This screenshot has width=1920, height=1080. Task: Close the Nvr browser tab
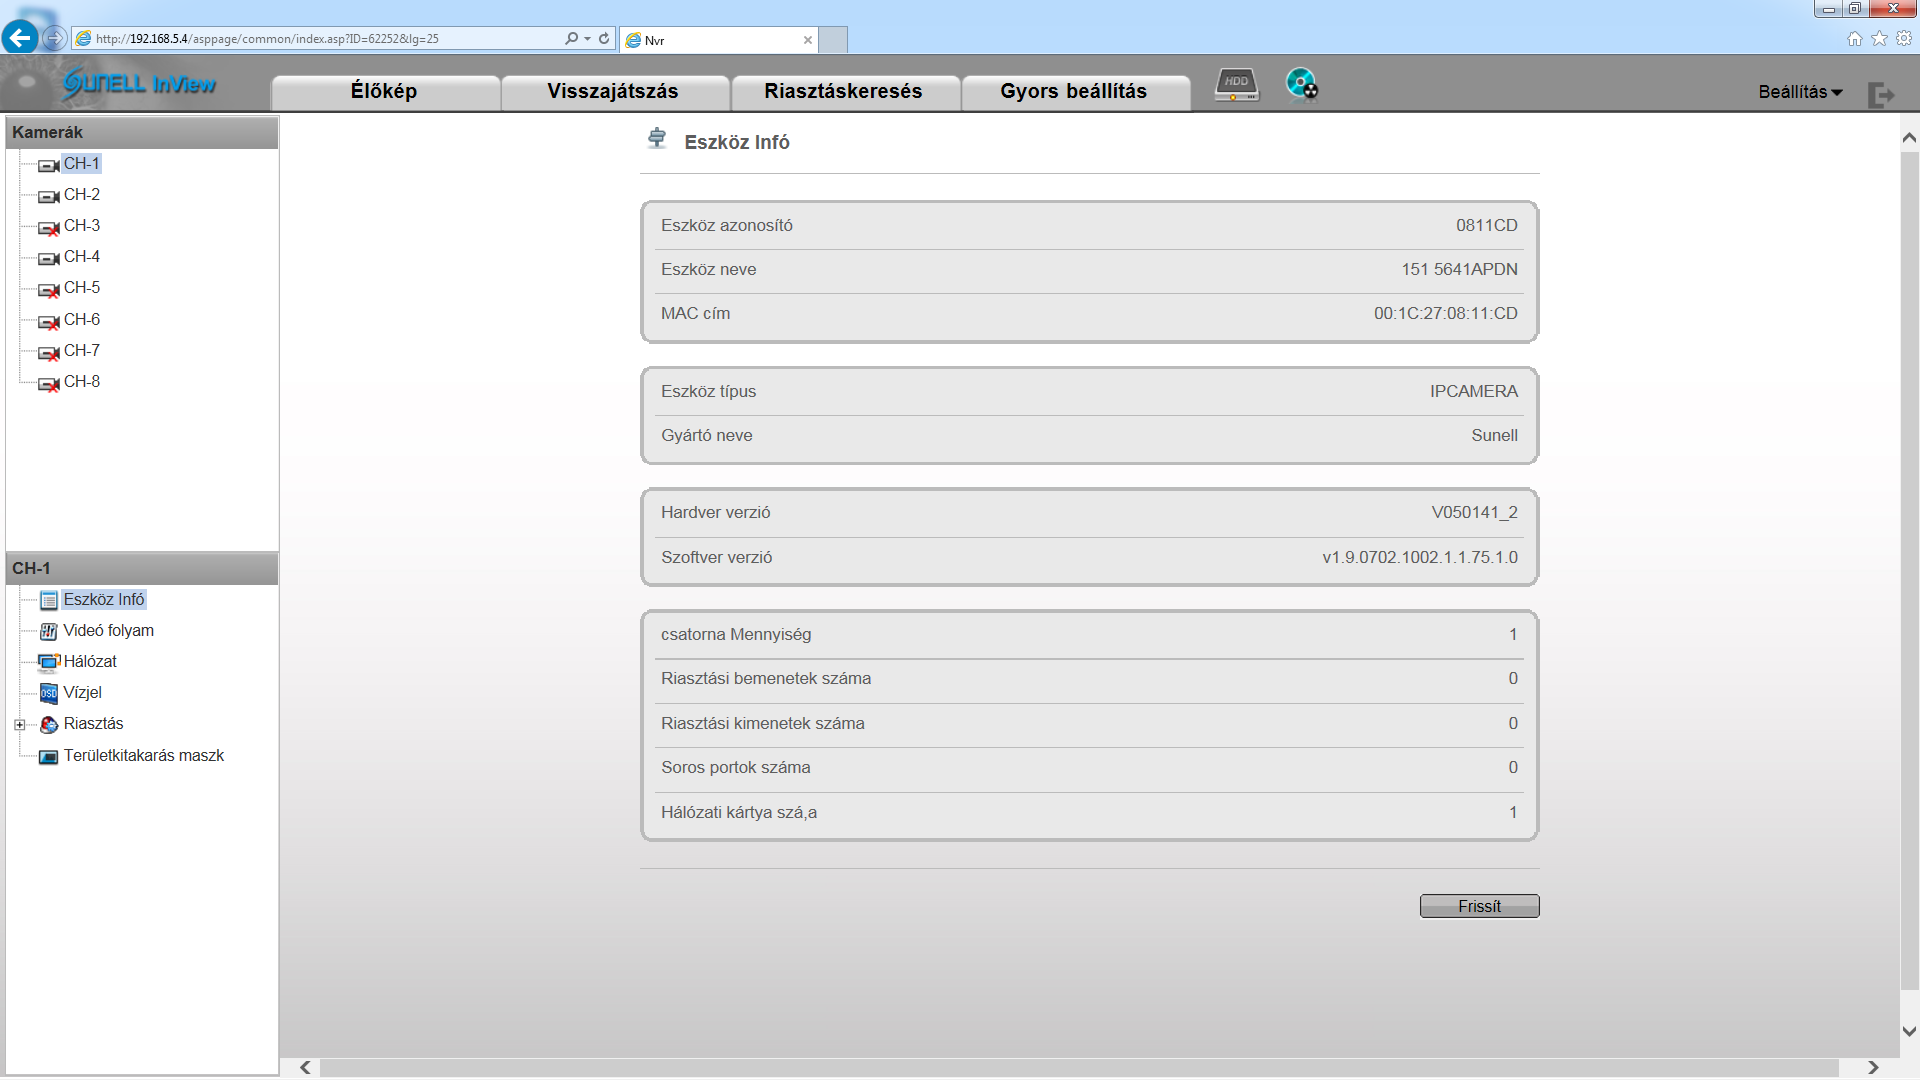point(807,40)
